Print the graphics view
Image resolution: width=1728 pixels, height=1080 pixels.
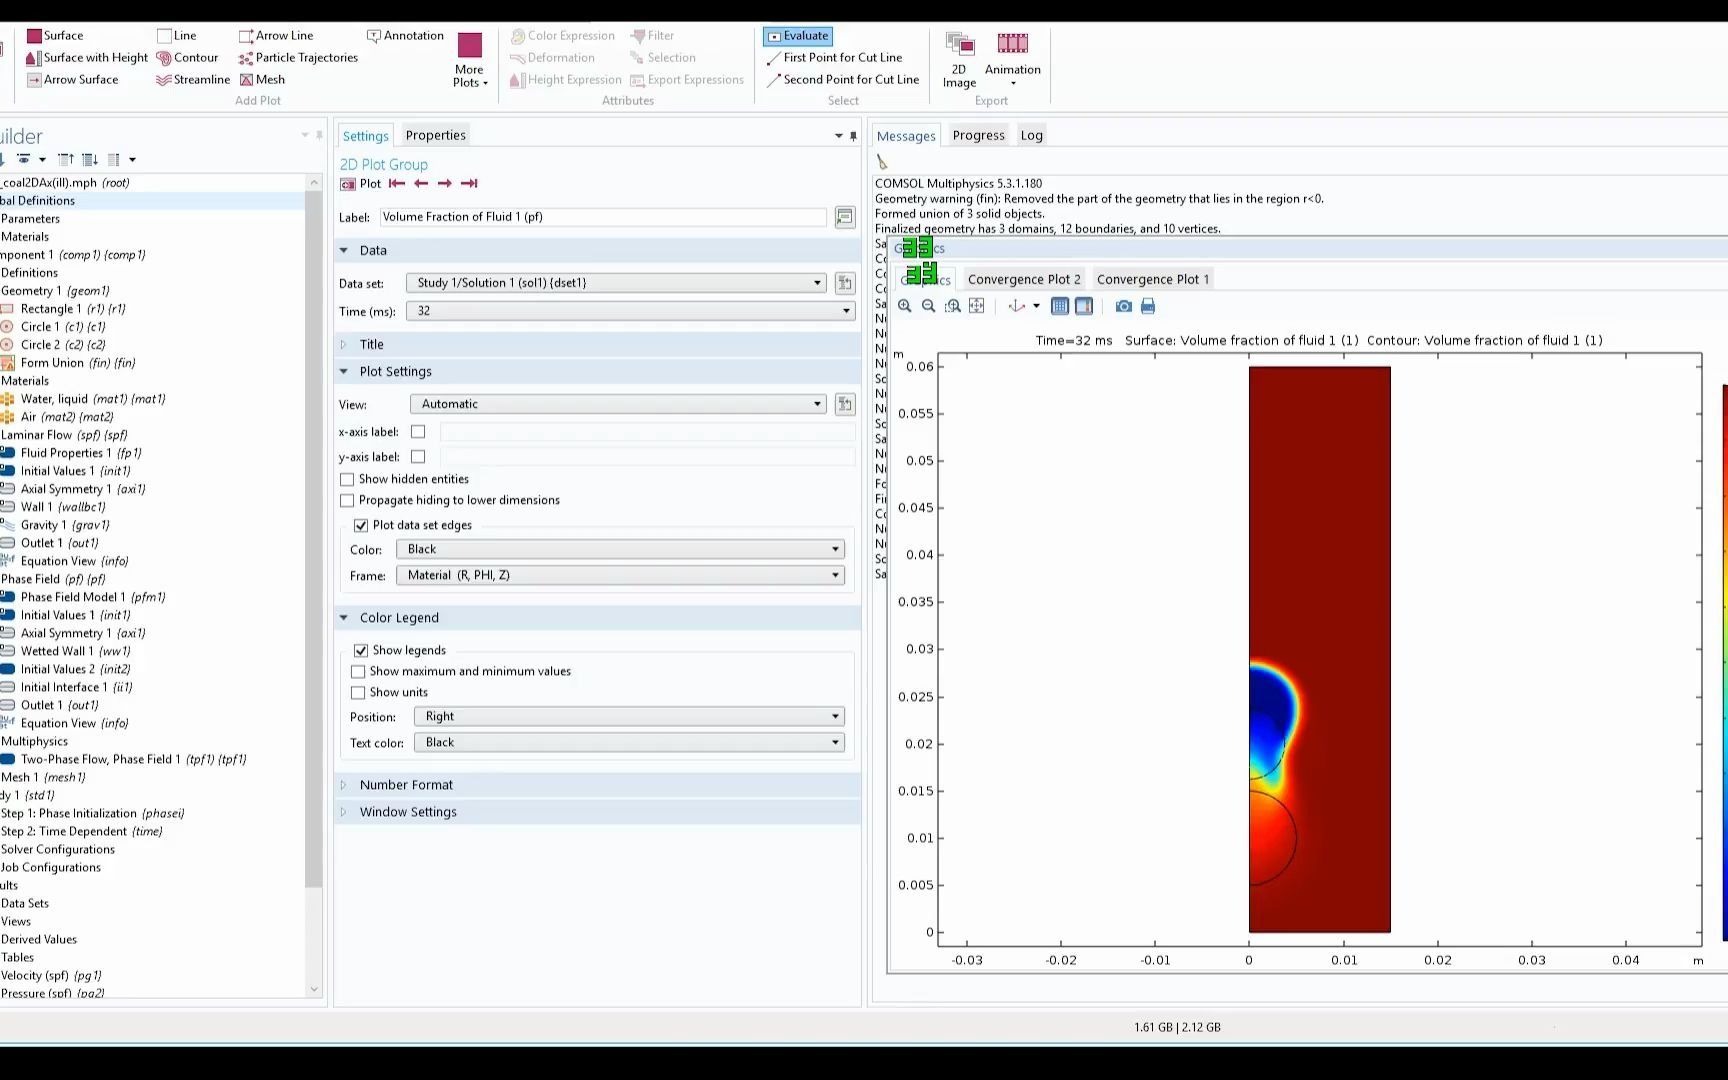tap(1148, 306)
